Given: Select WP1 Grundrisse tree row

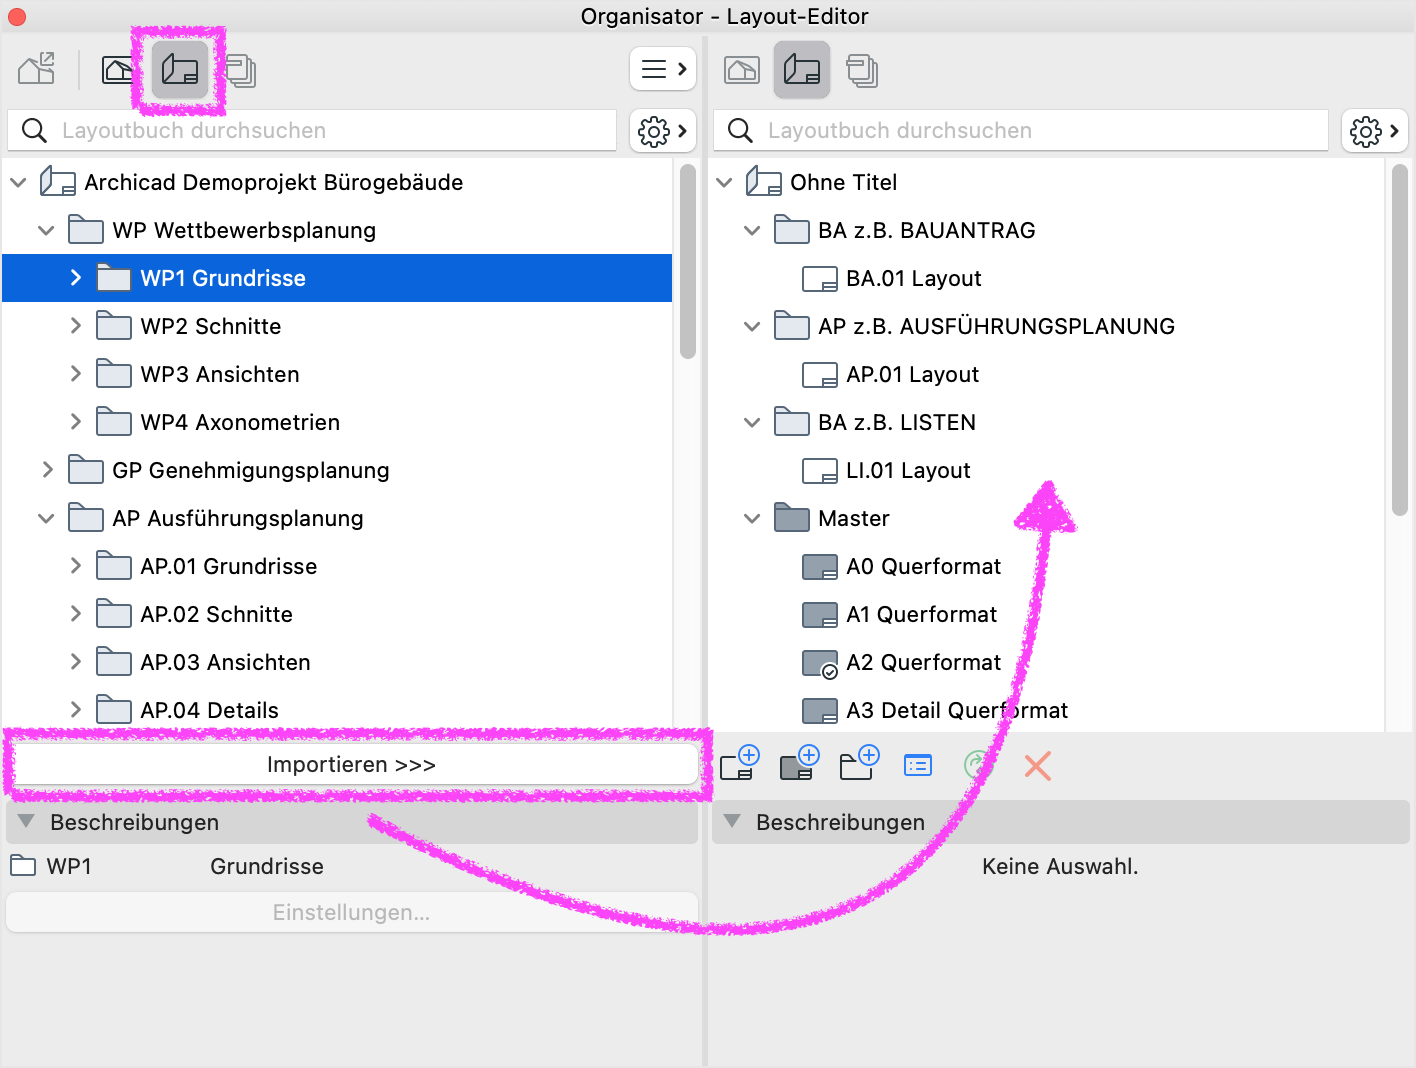Looking at the screenshot, I should [337, 278].
